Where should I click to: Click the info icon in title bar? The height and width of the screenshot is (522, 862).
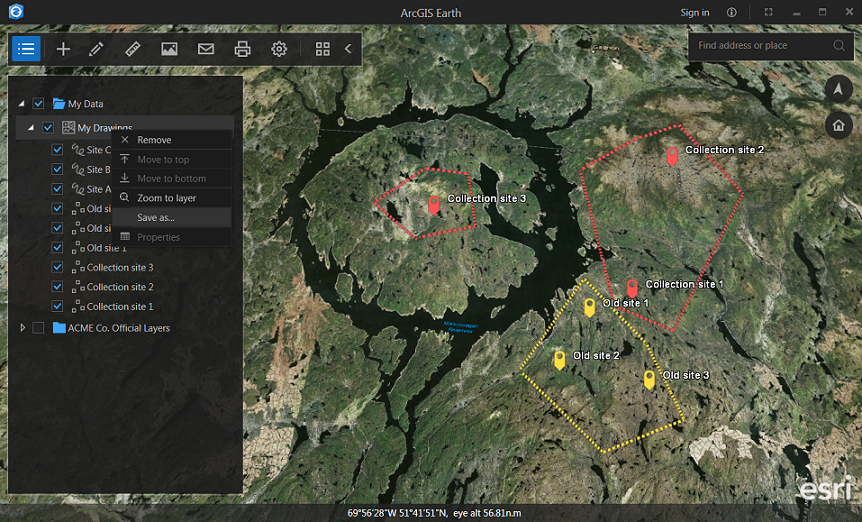tap(732, 12)
